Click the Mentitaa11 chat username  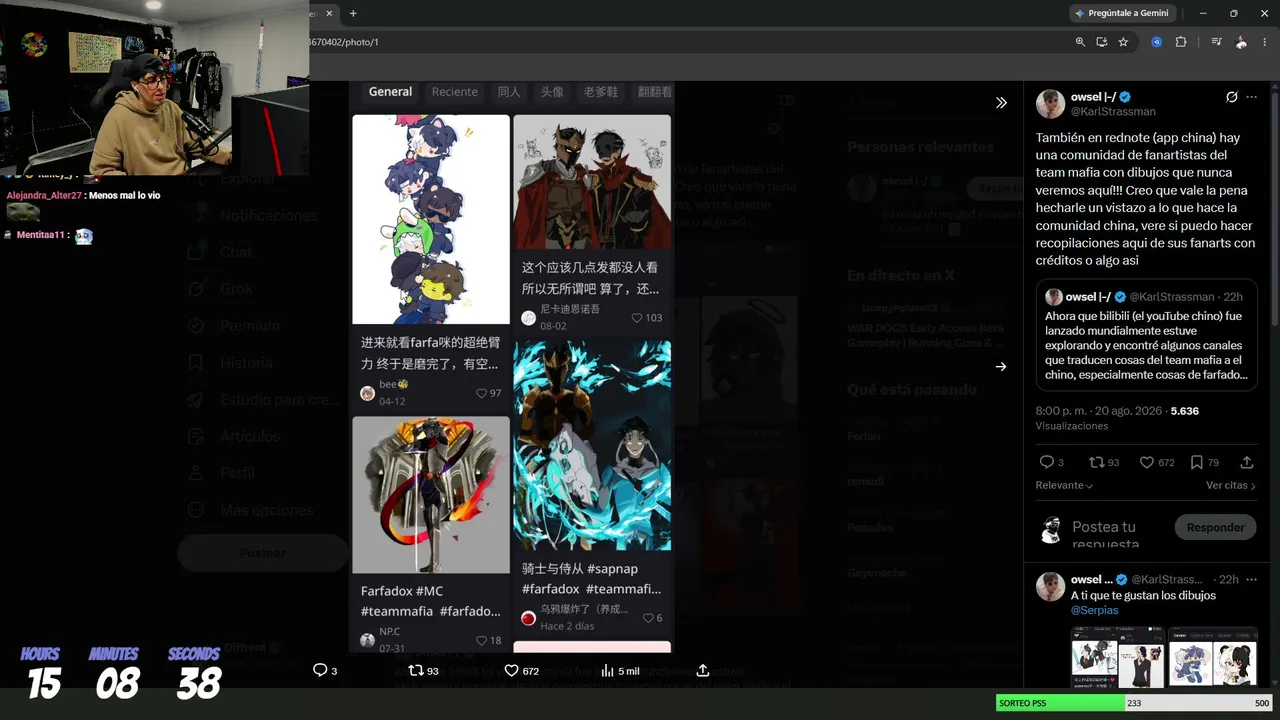[x=40, y=235]
